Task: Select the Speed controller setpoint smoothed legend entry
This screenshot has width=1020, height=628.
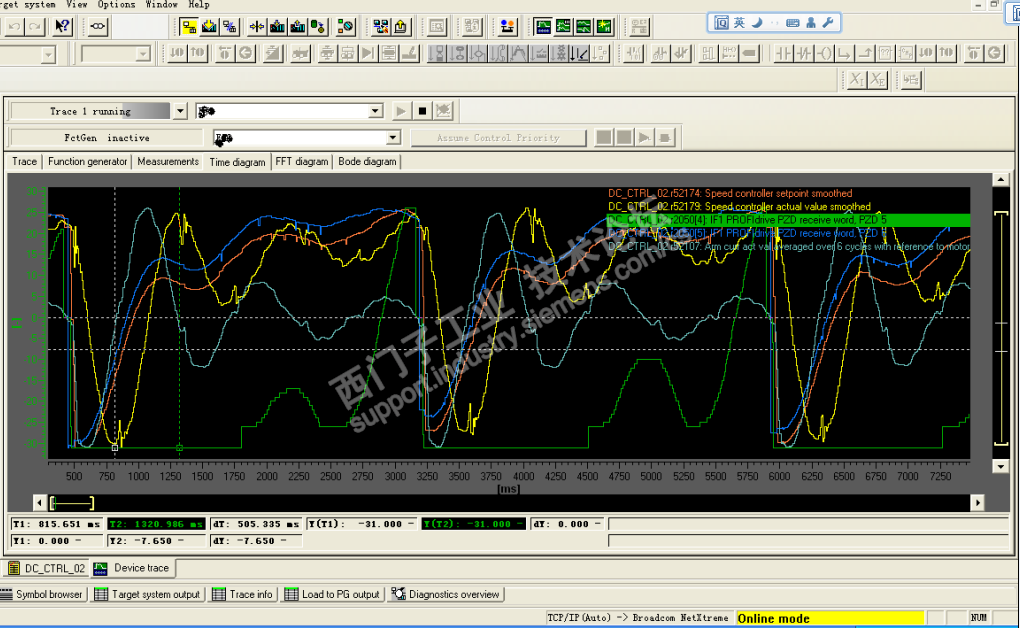Action: point(730,193)
